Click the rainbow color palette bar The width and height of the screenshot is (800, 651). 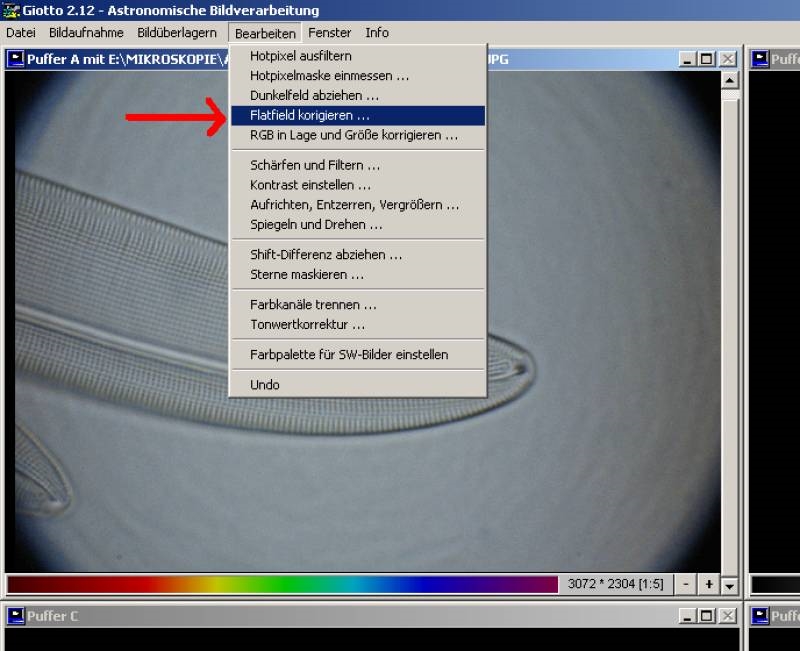click(x=282, y=584)
